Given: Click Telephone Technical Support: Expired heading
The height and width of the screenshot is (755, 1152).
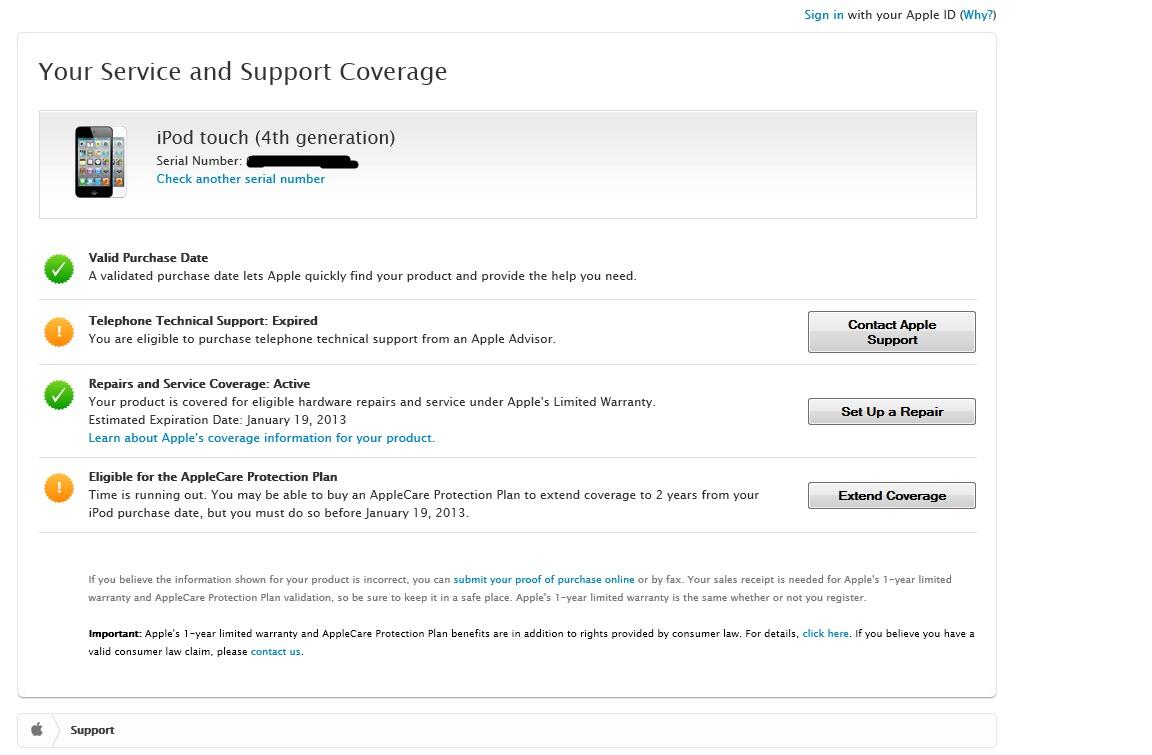Looking at the screenshot, I should pyautogui.click(x=203, y=321).
